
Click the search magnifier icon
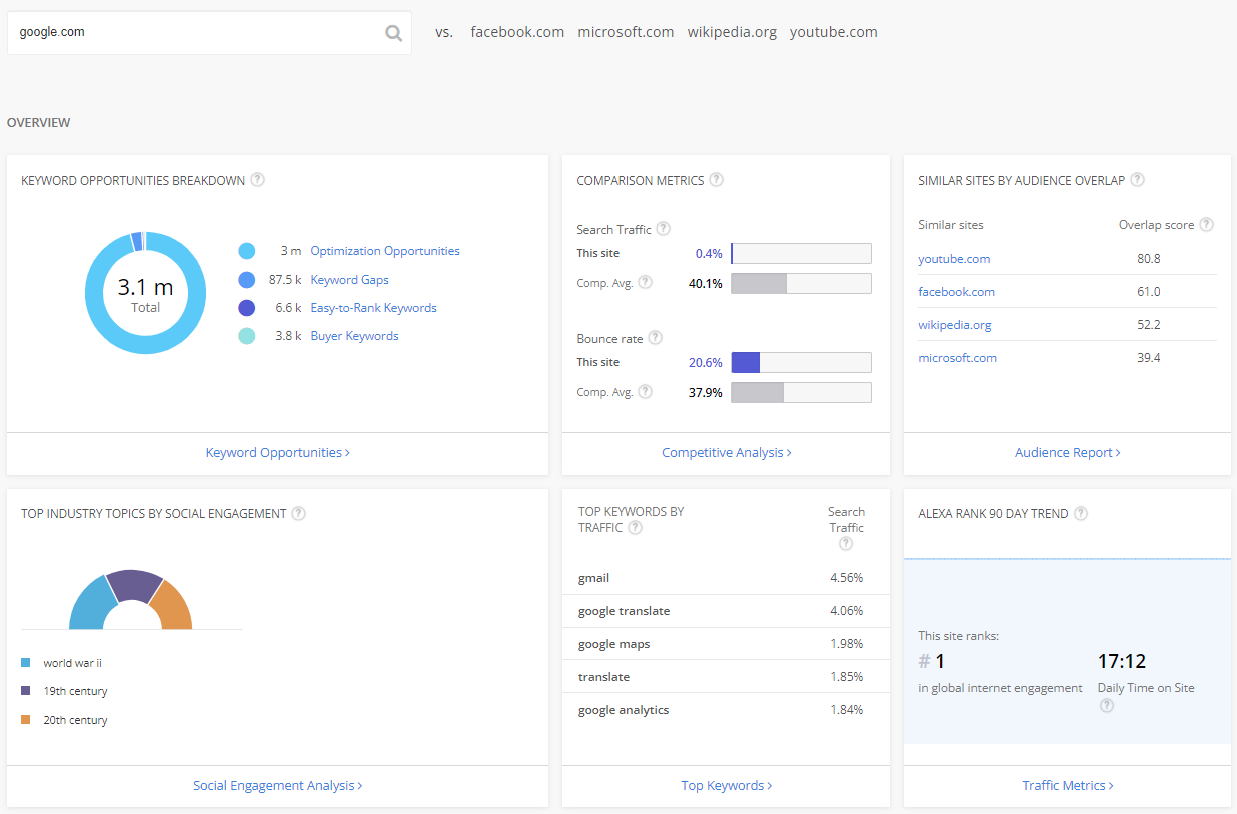[393, 33]
